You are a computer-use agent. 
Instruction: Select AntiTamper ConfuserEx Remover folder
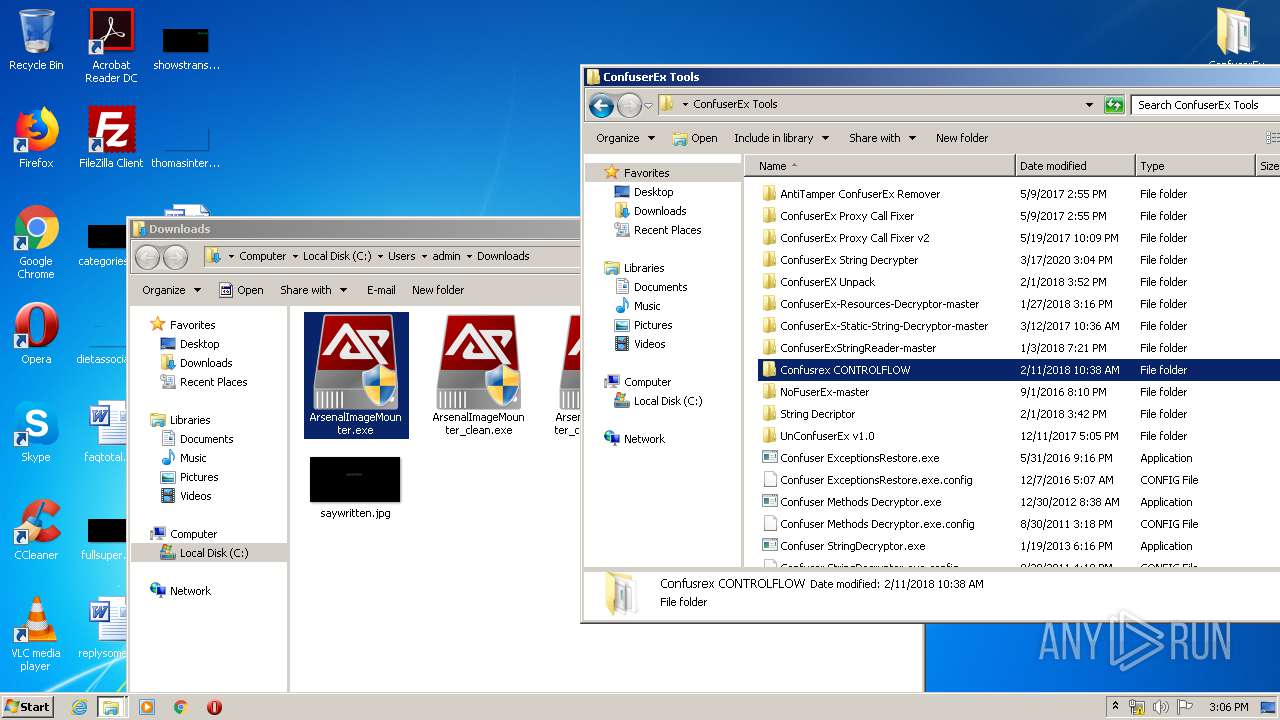pyautogui.click(x=860, y=194)
